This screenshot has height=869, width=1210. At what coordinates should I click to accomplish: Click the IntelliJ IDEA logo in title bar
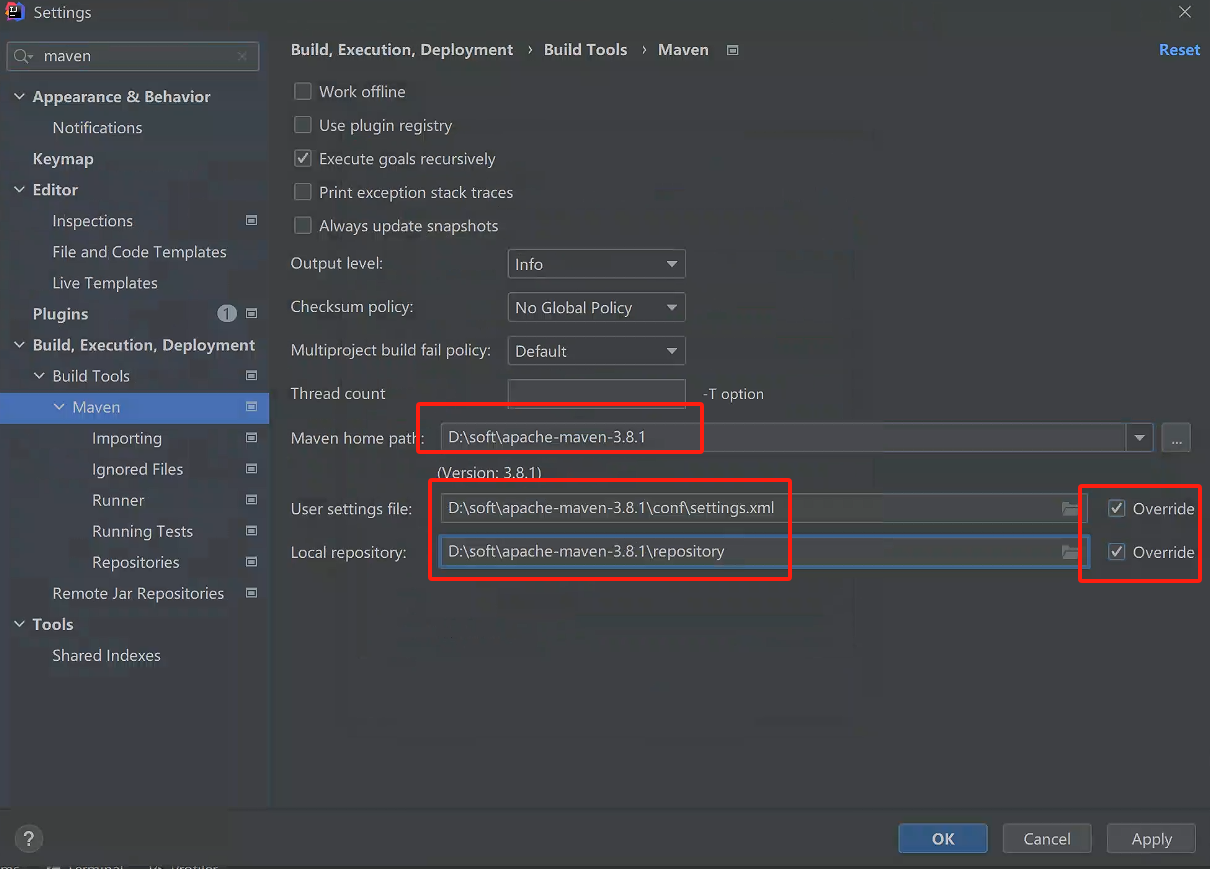[x=15, y=12]
